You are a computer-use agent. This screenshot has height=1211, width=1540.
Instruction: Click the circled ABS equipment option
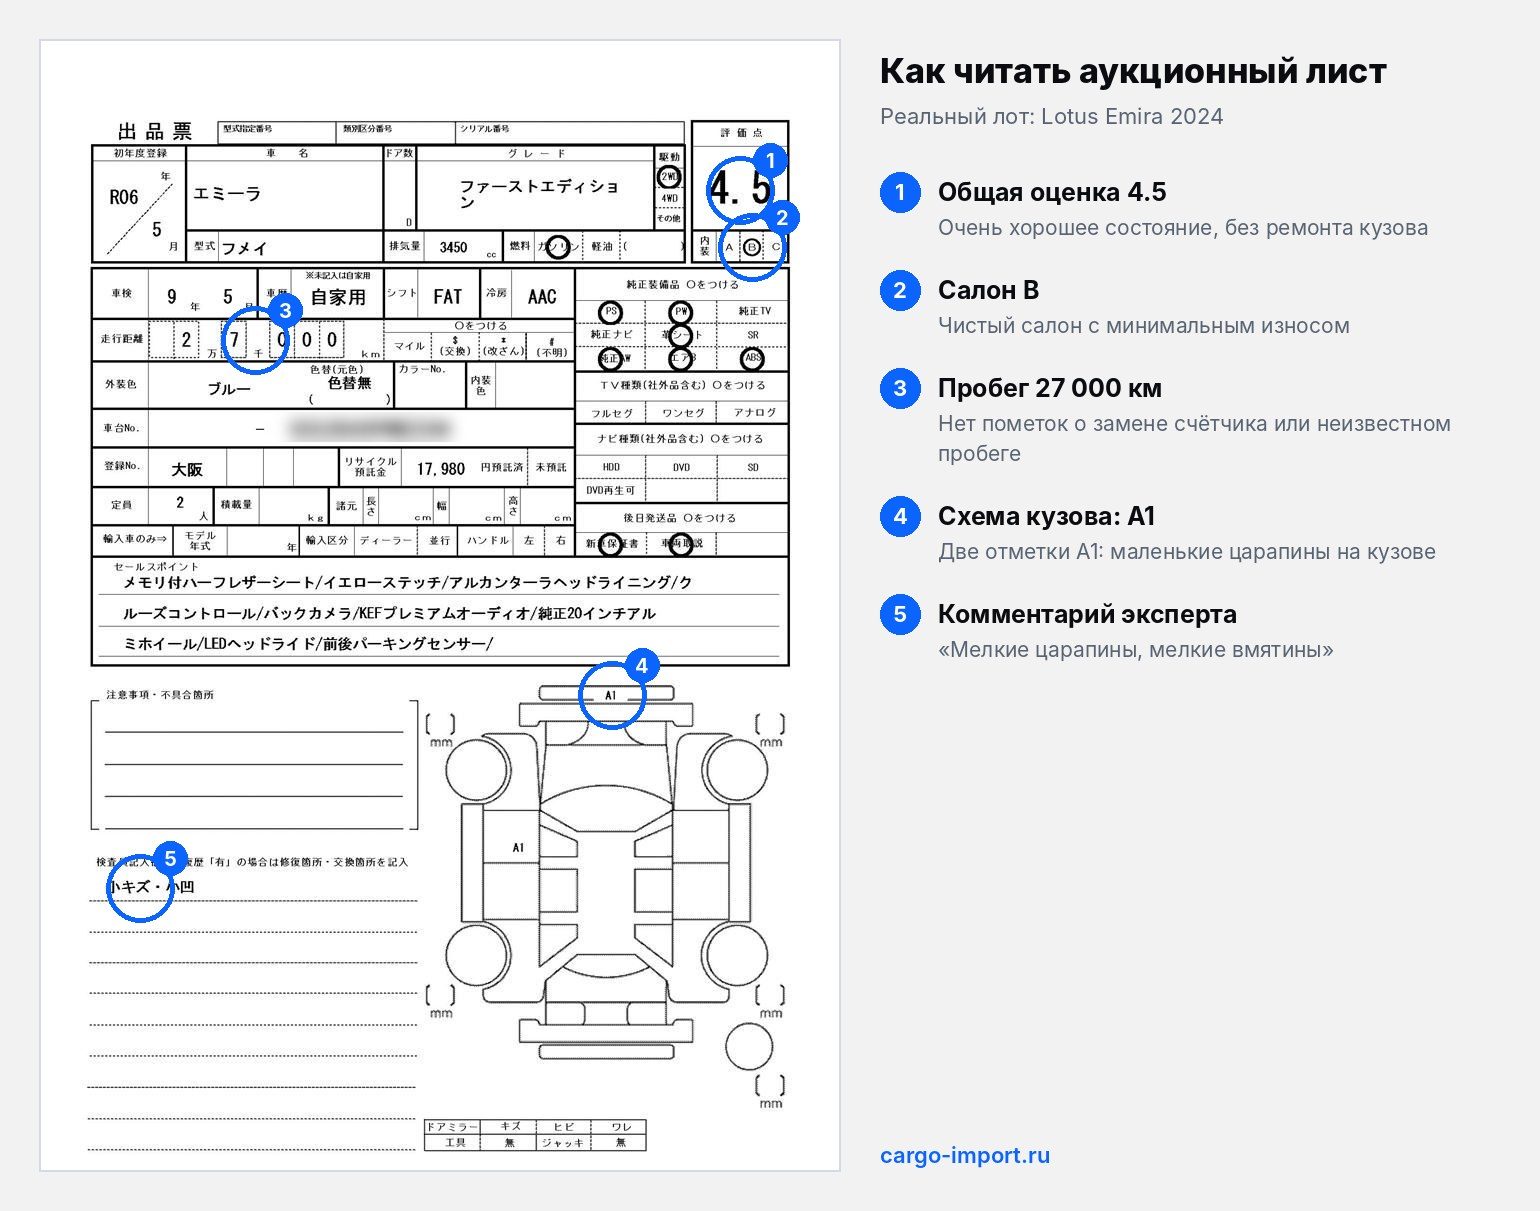(x=752, y=358)
